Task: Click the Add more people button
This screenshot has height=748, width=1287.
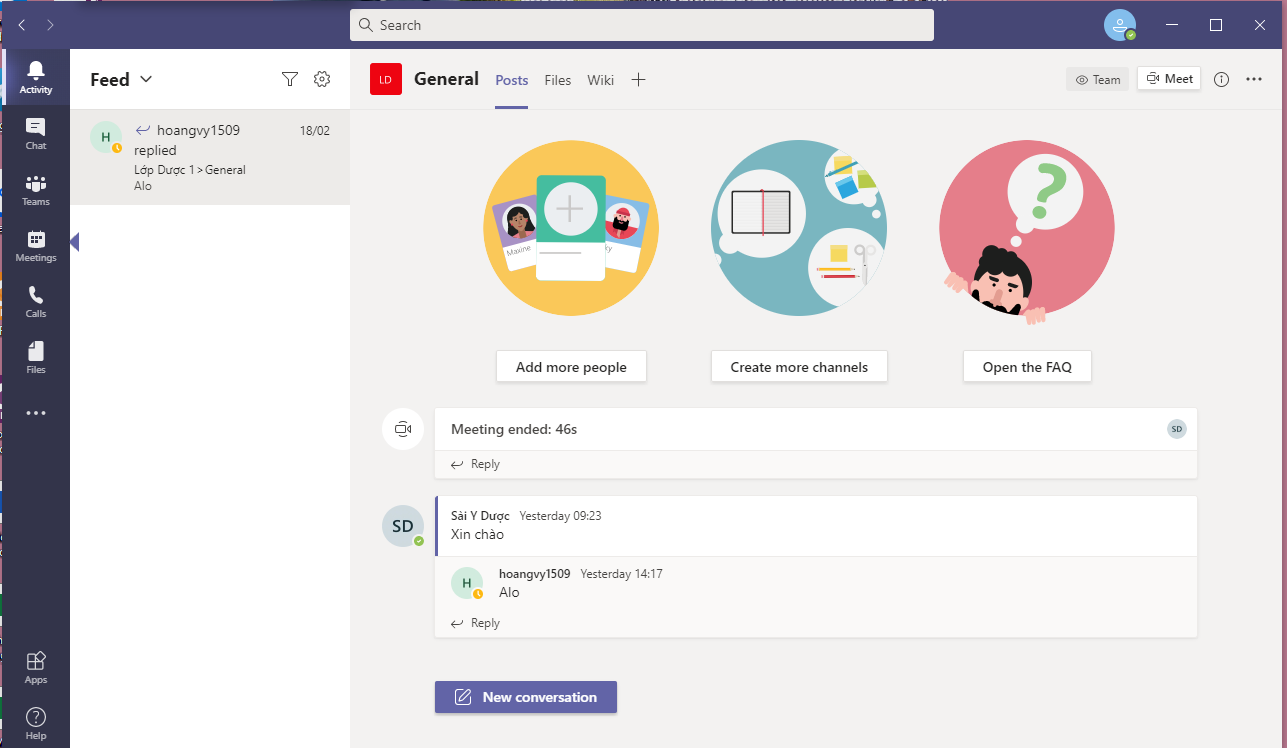Action: click(571, 367)
